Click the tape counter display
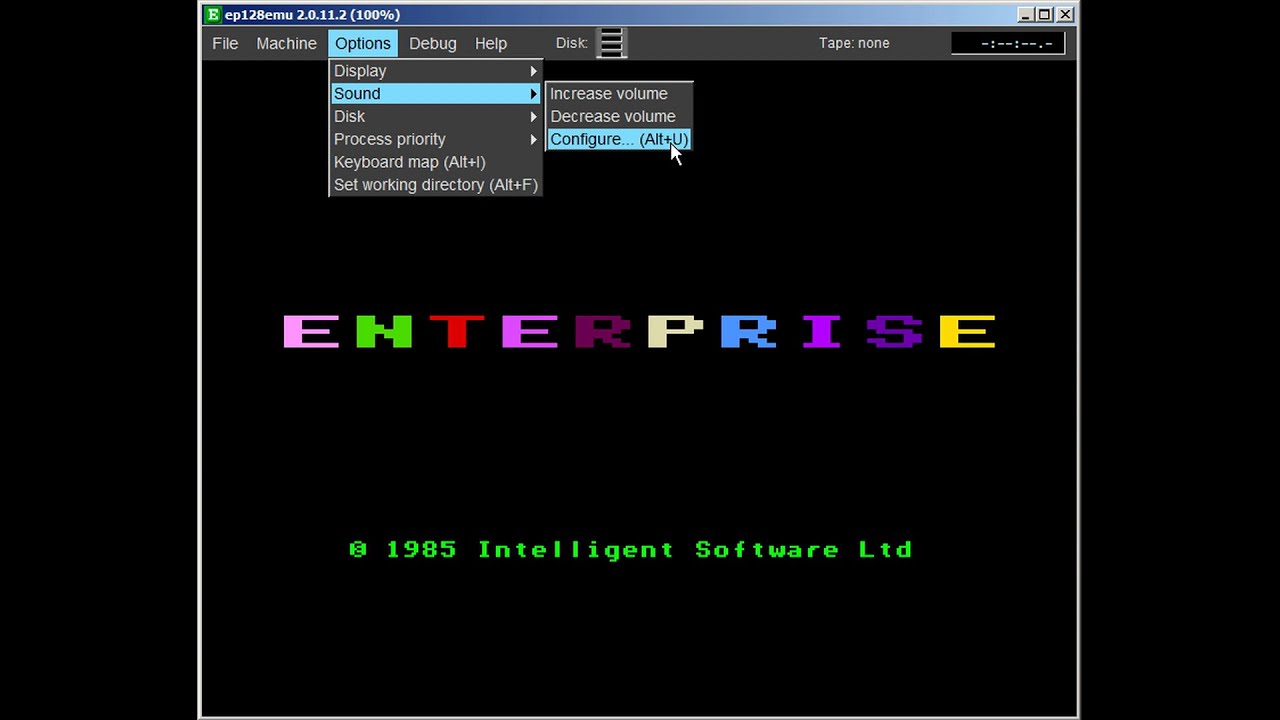This screenshot has height=720, width=1280. click(1008, 43)
